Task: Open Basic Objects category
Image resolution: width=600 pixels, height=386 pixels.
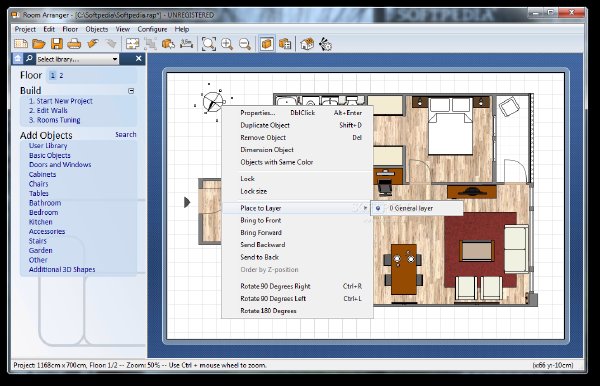Action: (x=50, y=155)
